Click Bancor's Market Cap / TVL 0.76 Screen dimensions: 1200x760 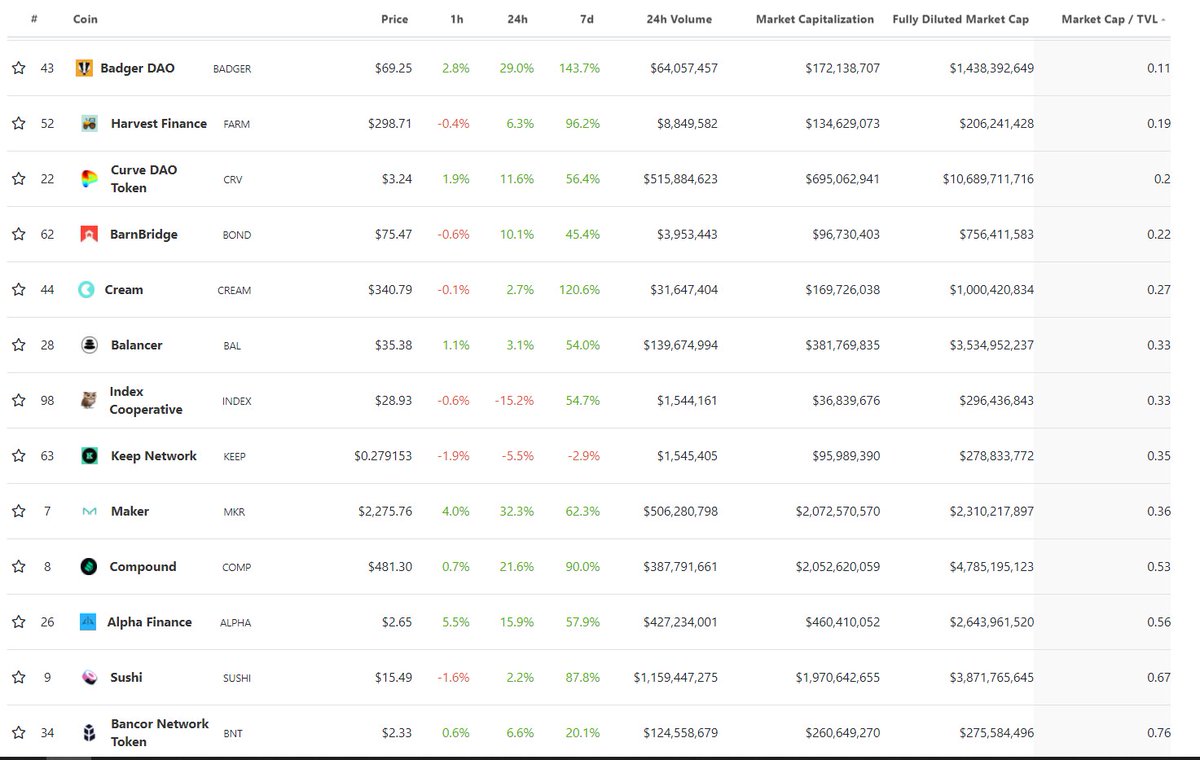(x=1159, y=733)
